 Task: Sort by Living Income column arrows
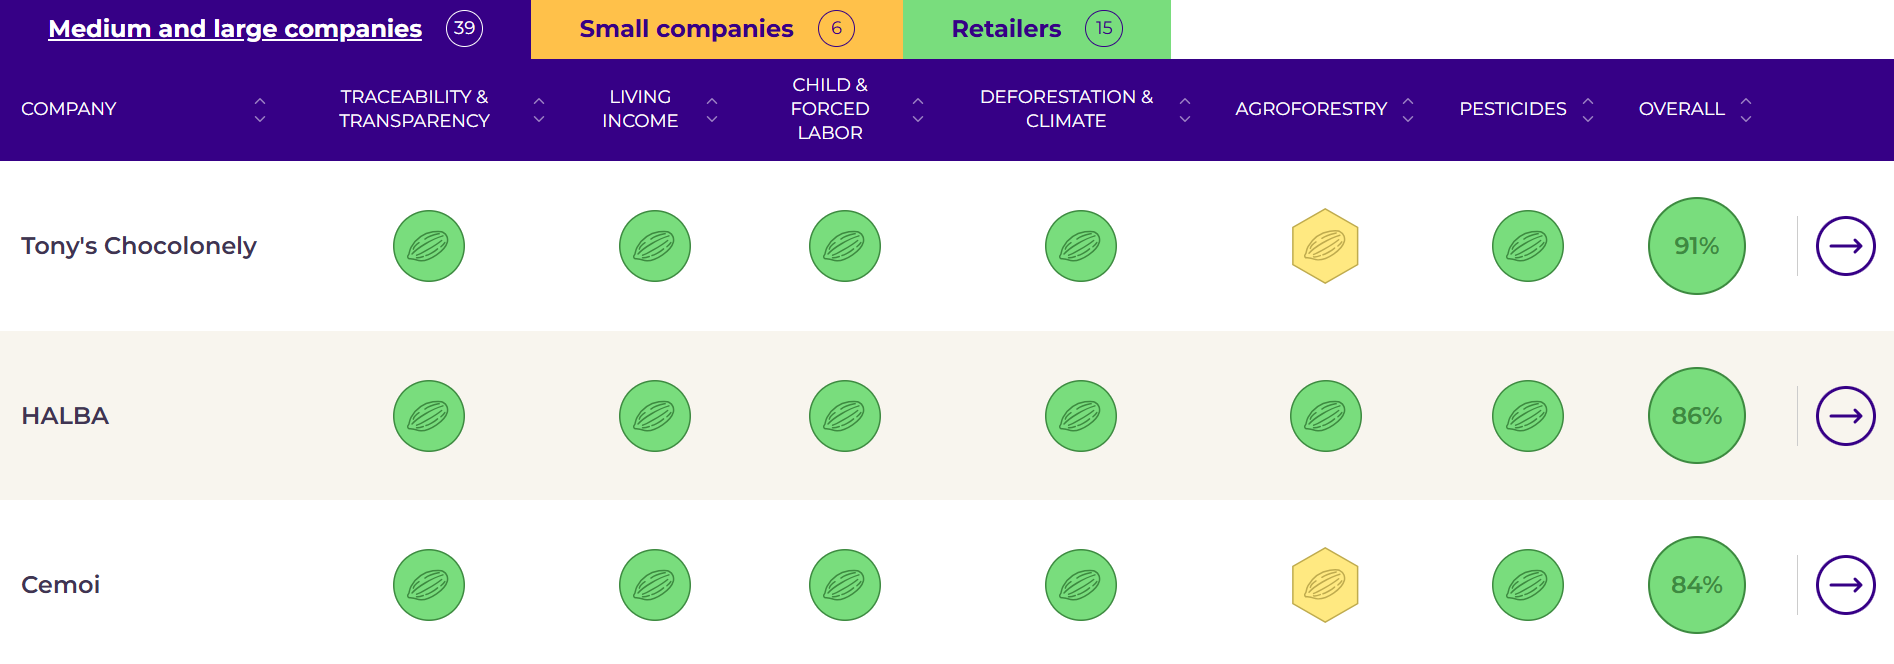pyautogui.click(x=712, y=110)
